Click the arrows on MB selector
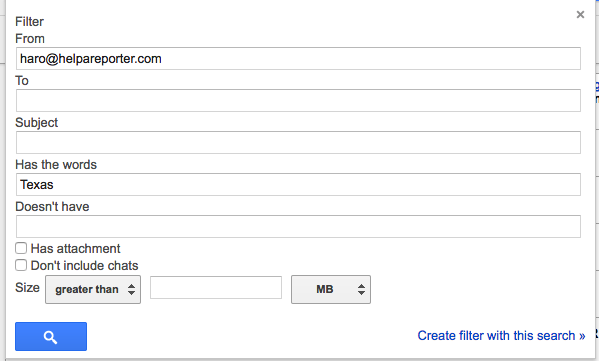This screenshot has width=599, height=361. click(361, 290)
